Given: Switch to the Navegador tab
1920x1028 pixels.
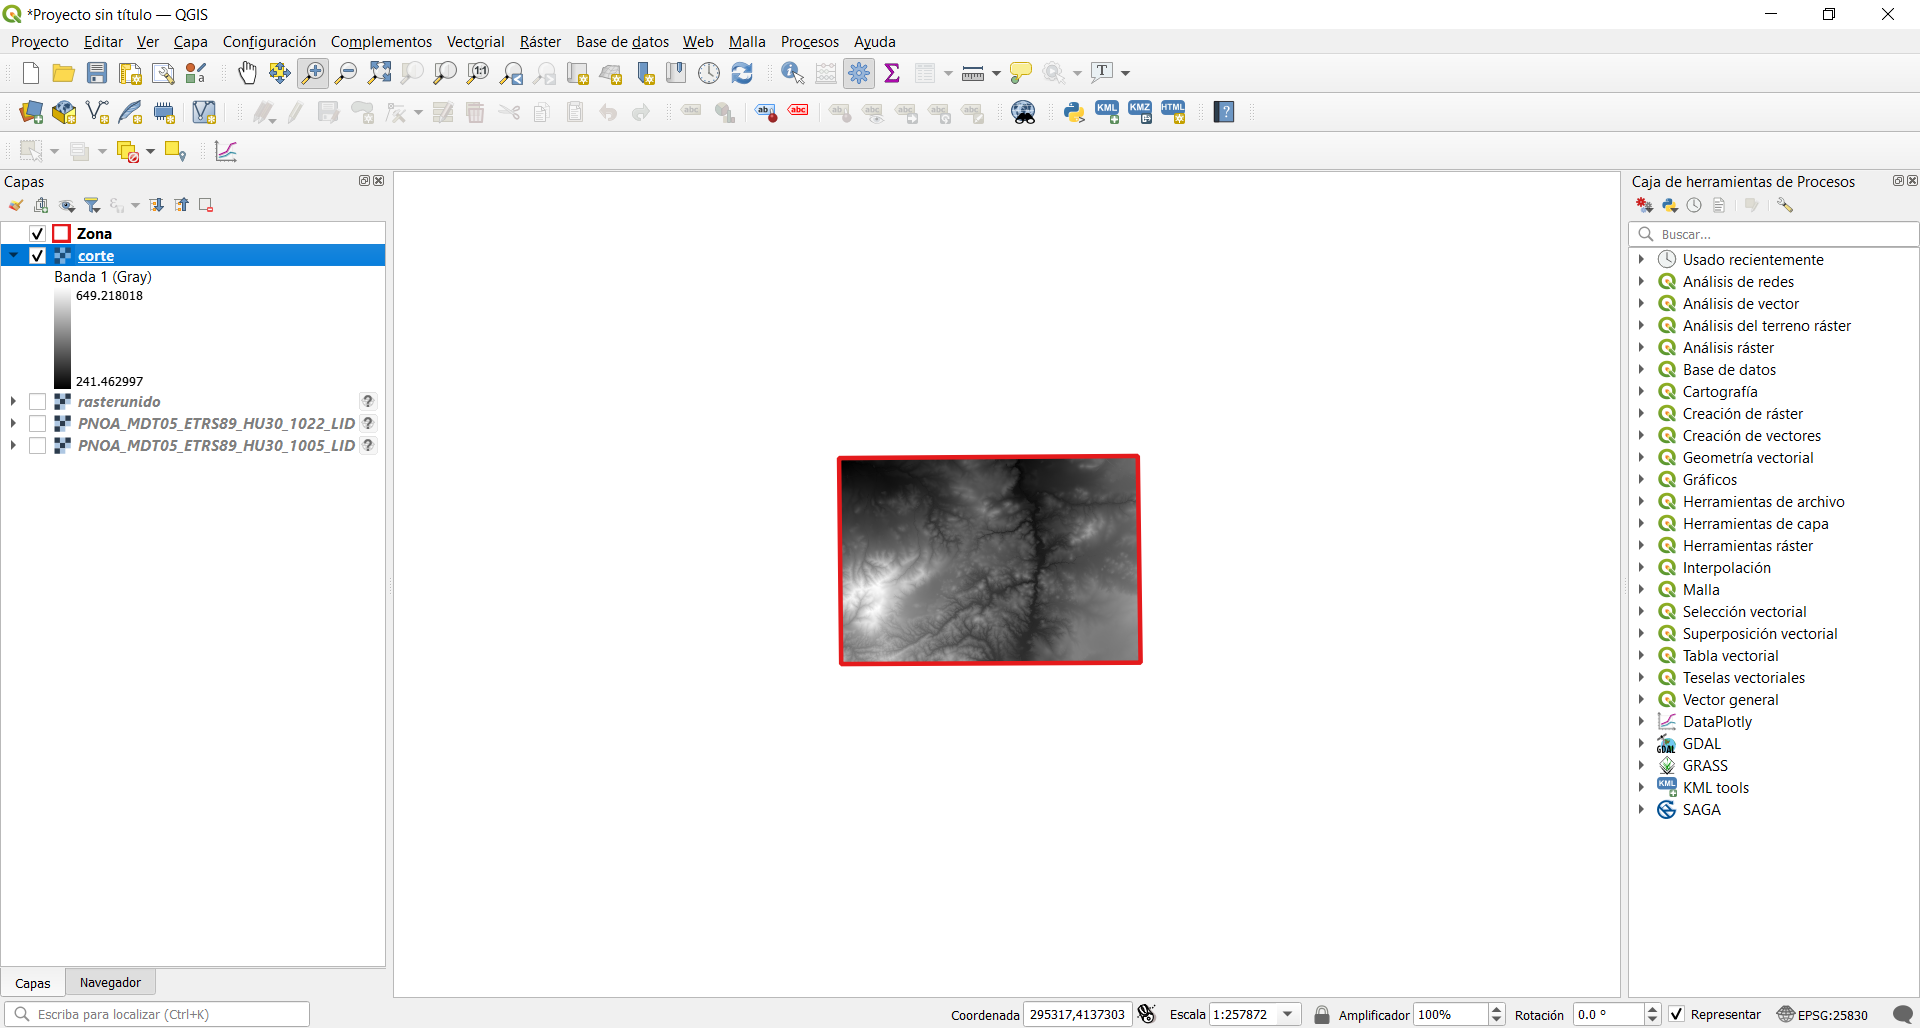Looking at the screenshot, I should pyautogui.click(x=110, y=982).
